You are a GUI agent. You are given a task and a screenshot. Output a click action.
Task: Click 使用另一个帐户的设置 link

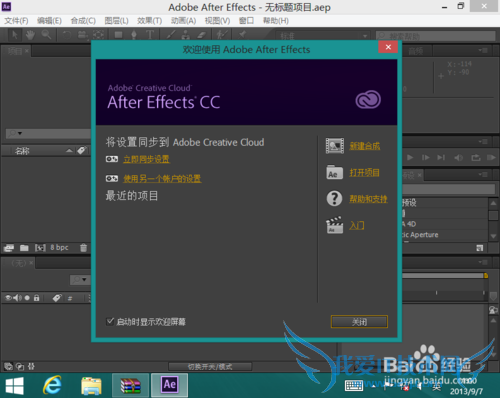click(x=162, y=179)
